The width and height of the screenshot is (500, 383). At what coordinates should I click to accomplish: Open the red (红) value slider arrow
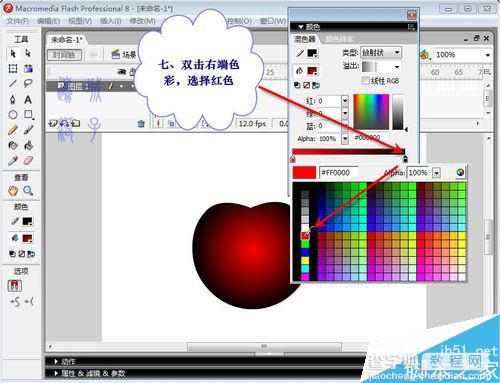(345, 101)
